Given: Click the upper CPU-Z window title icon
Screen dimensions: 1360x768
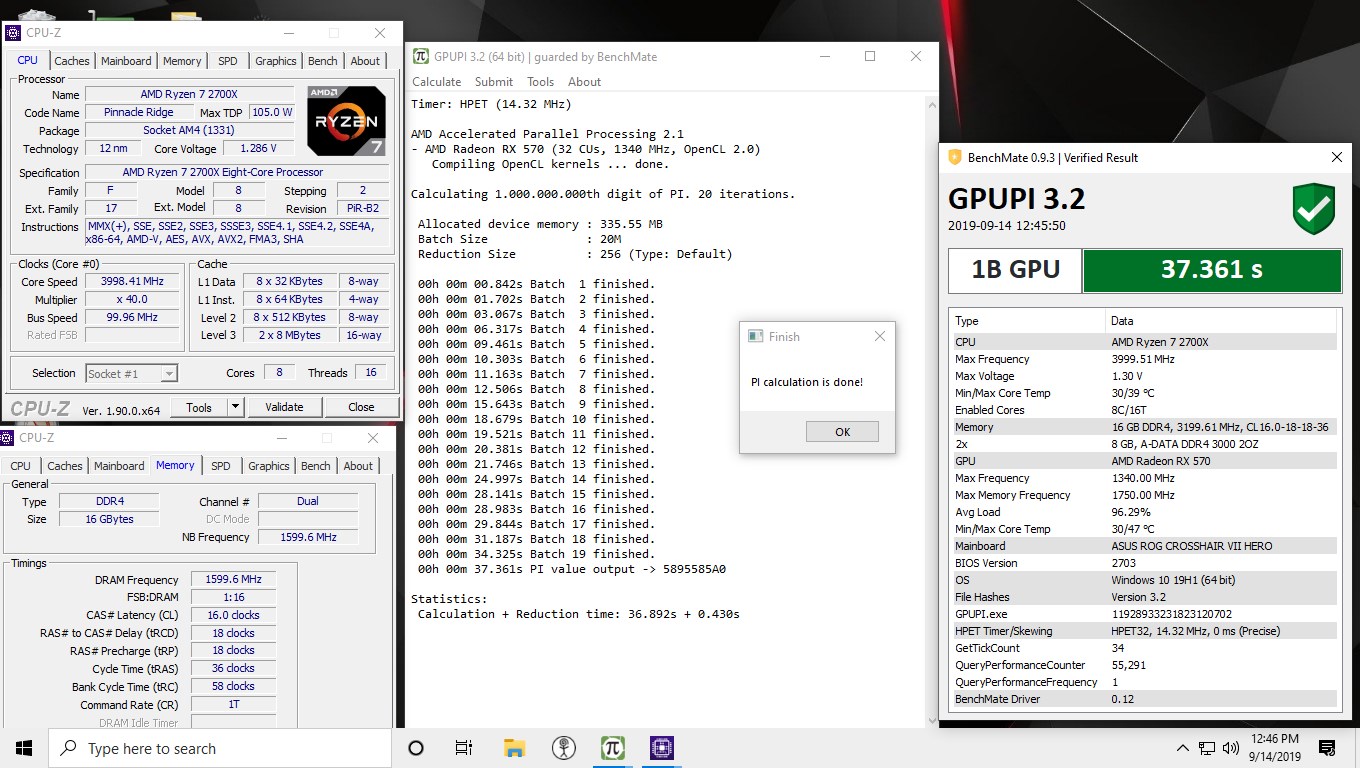Looking at the screenshot, I should click(12, 33).
